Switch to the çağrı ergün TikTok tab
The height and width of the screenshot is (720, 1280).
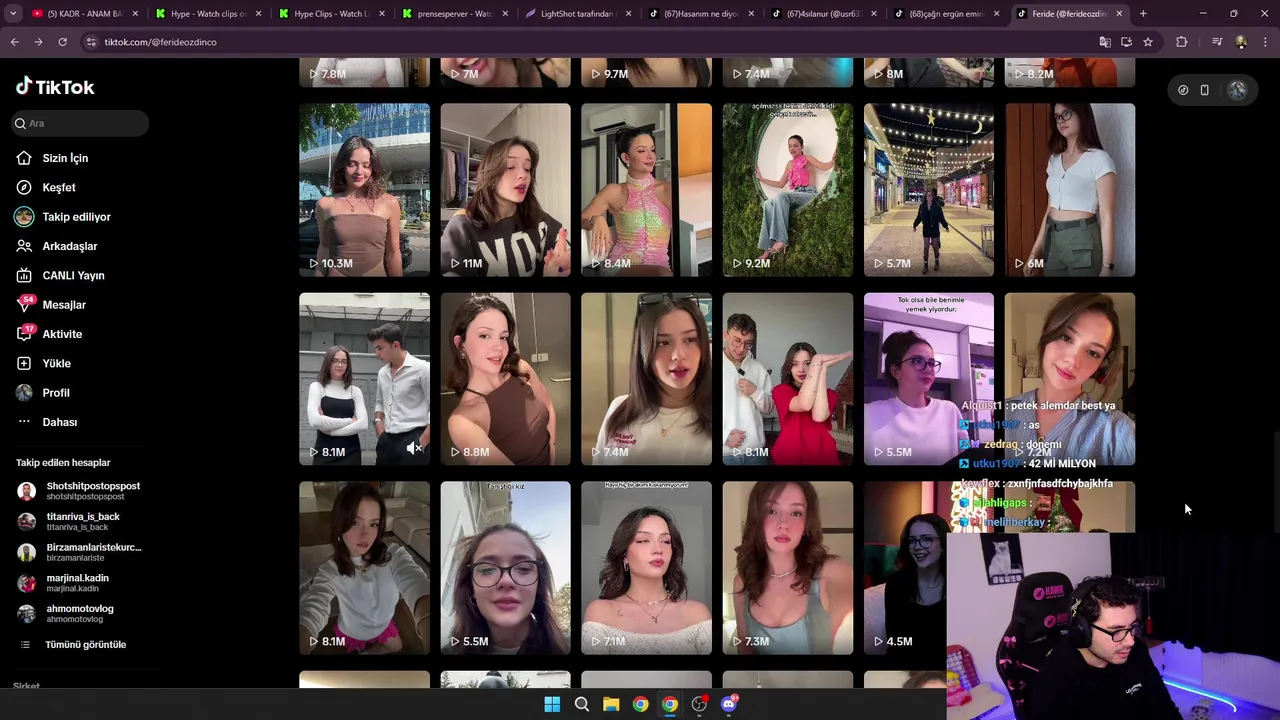(x=945, y=14)
